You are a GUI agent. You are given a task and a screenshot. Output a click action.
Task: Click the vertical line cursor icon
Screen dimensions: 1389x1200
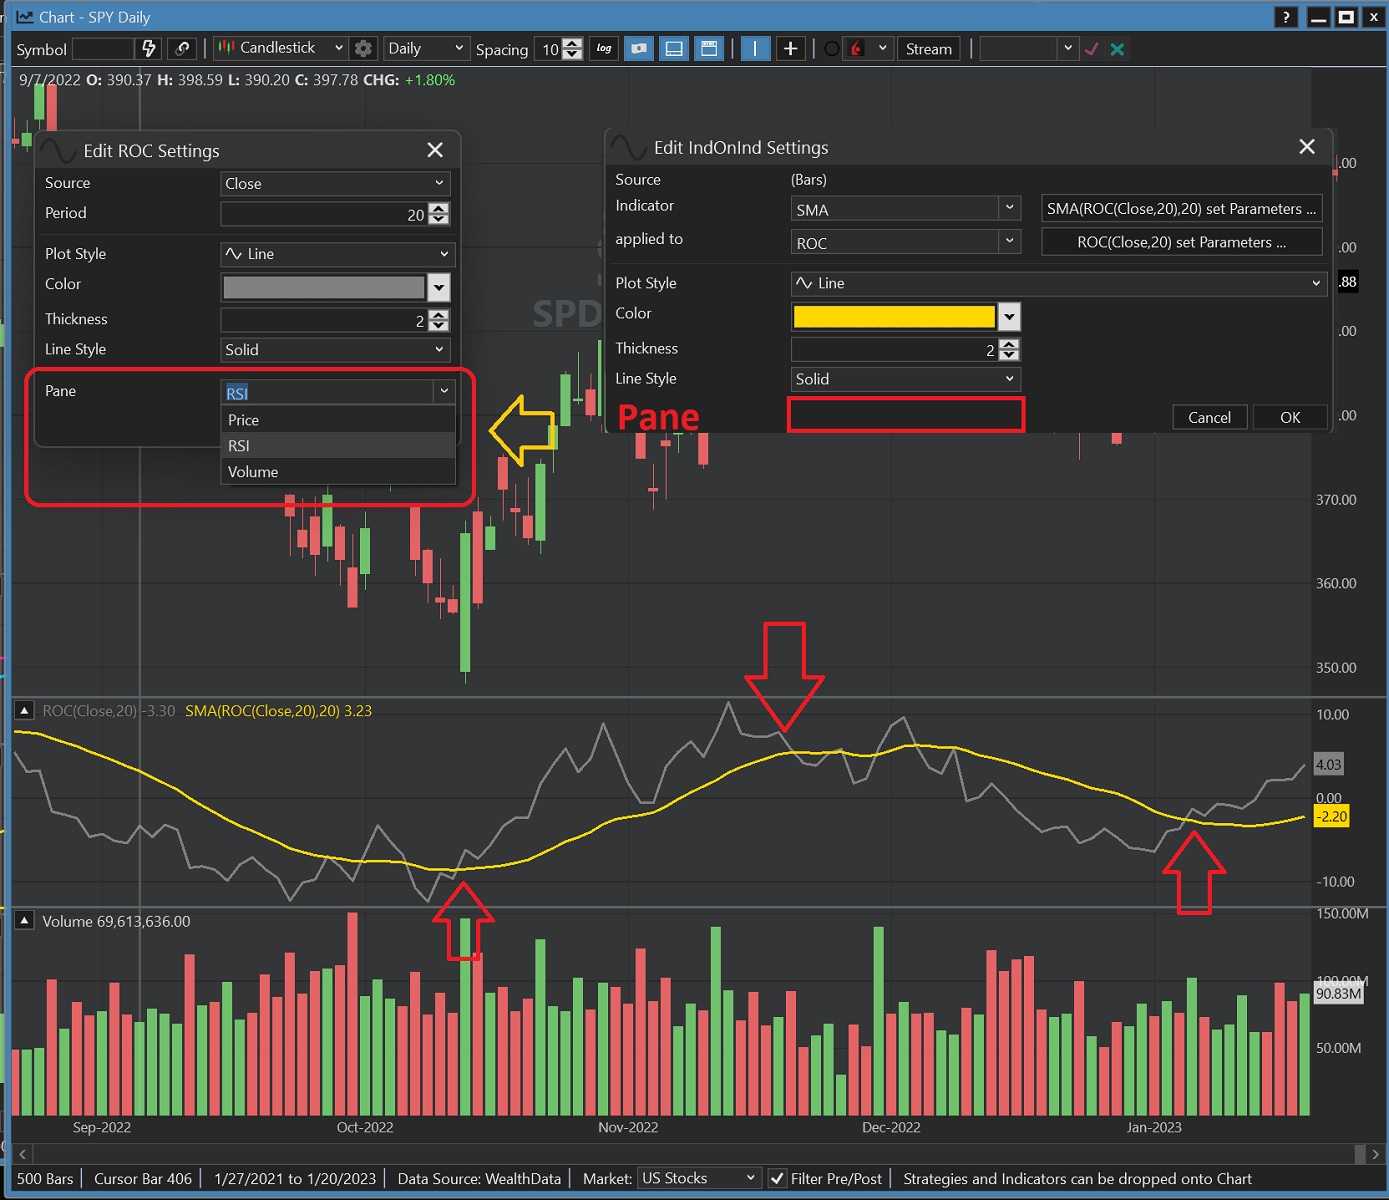pyautogui.click(x=755, y=48)
